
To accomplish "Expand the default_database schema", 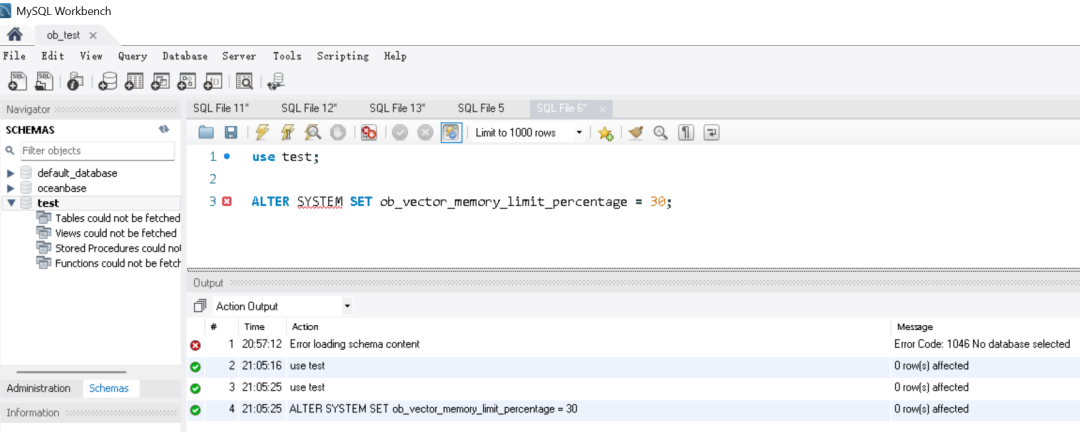I will [x=10, y=173].
